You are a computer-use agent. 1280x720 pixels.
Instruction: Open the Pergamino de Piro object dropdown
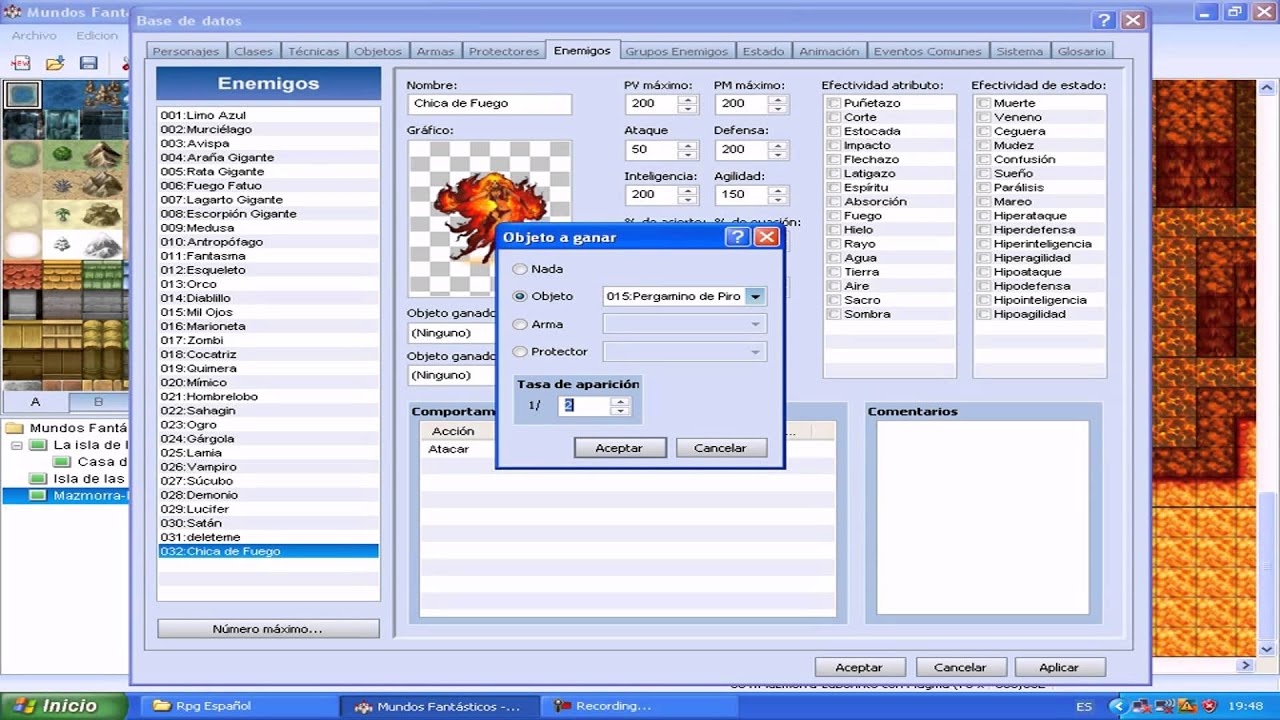click(756, 296)
